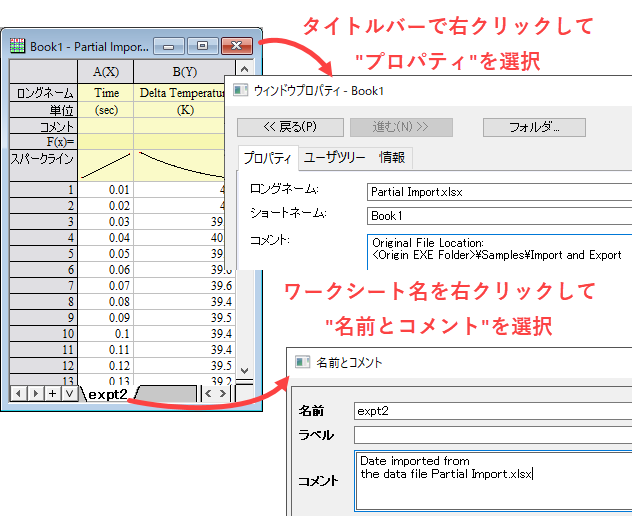Click the ショートネーム field 'Book1'
This screenshot has height=516, width=632.
point(499,216)
